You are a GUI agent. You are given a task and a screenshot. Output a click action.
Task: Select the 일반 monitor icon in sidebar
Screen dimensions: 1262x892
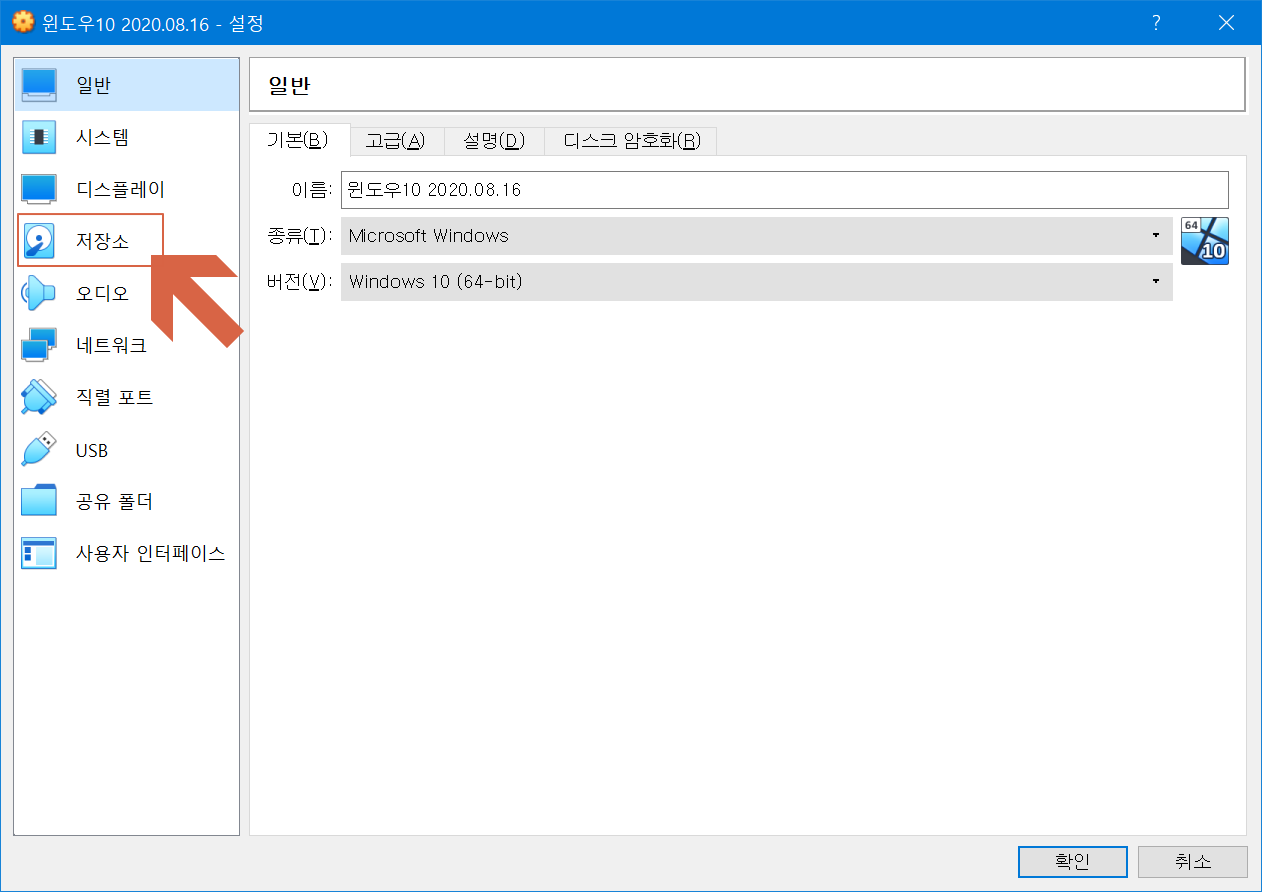[x=39, y=85]
